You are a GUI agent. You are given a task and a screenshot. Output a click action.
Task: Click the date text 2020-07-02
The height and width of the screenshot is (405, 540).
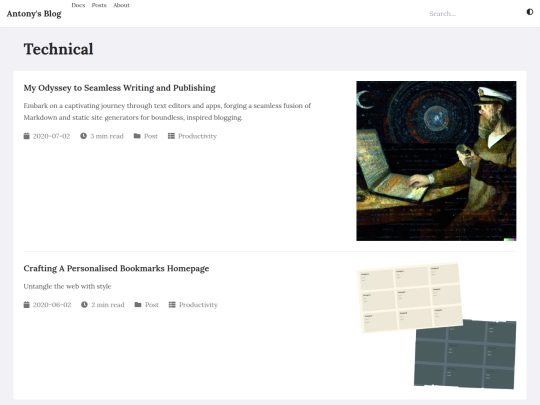(x=51, y=136)
